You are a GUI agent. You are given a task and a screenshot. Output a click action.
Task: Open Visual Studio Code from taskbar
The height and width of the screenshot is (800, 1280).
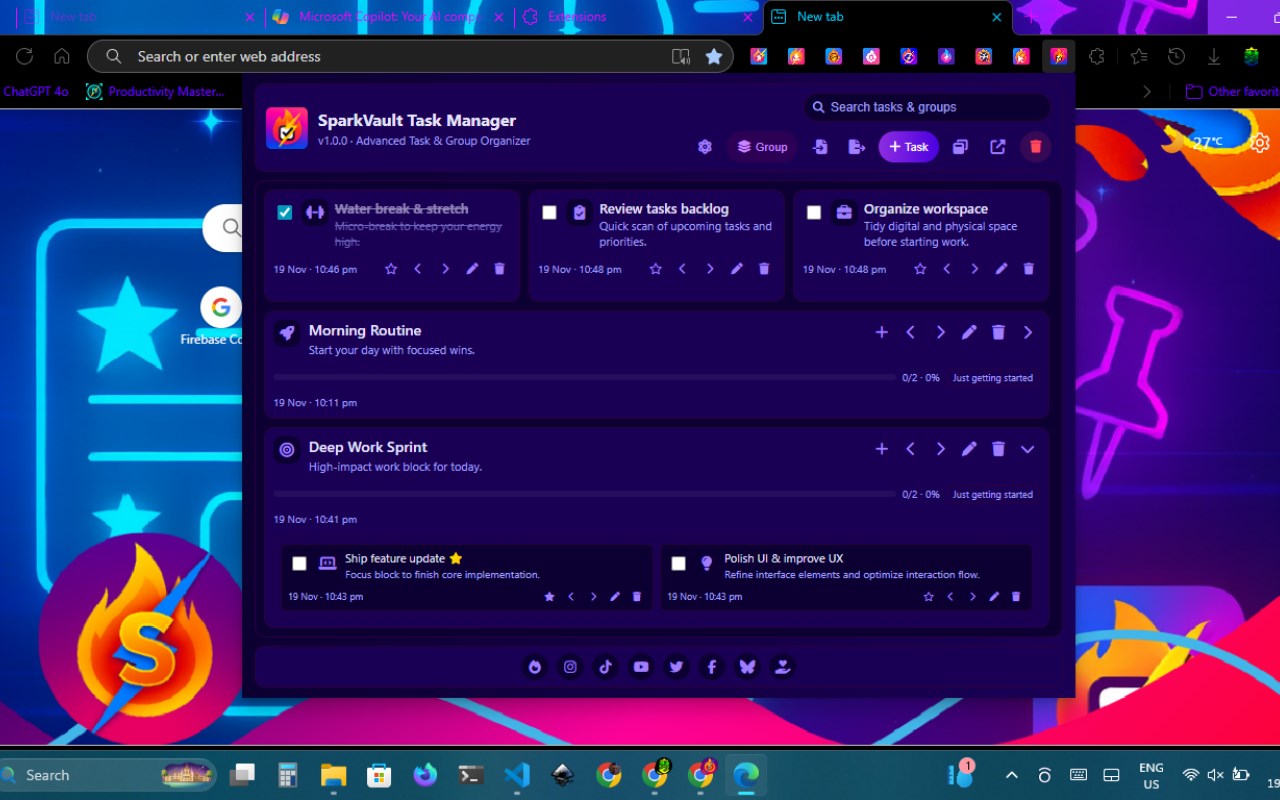tap(517, 775)
